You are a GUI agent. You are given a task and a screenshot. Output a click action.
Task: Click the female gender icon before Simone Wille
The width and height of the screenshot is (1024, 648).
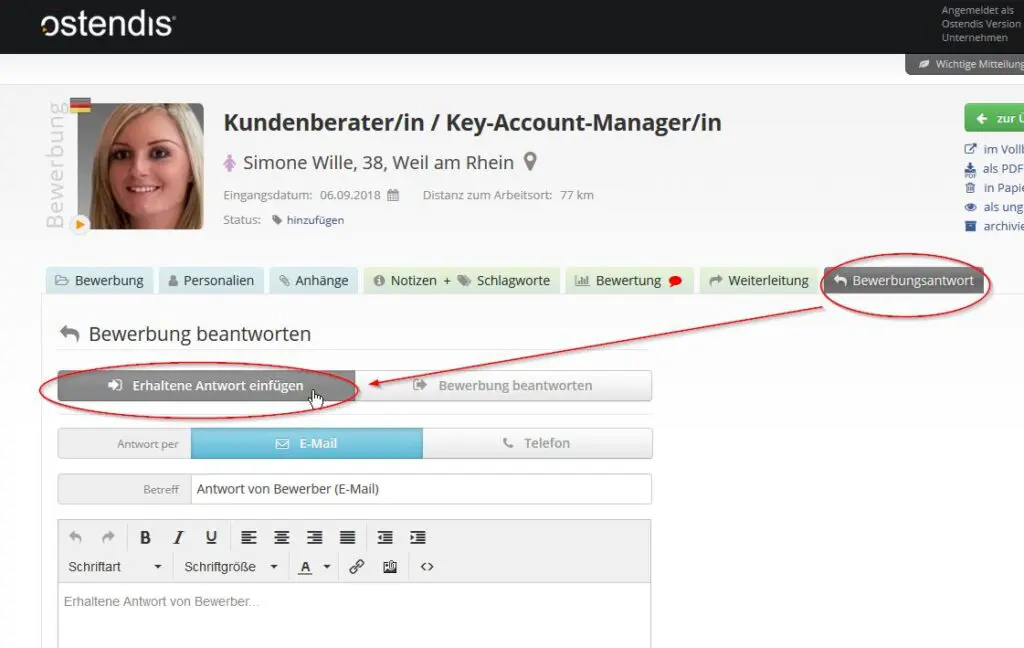point(229,163)
